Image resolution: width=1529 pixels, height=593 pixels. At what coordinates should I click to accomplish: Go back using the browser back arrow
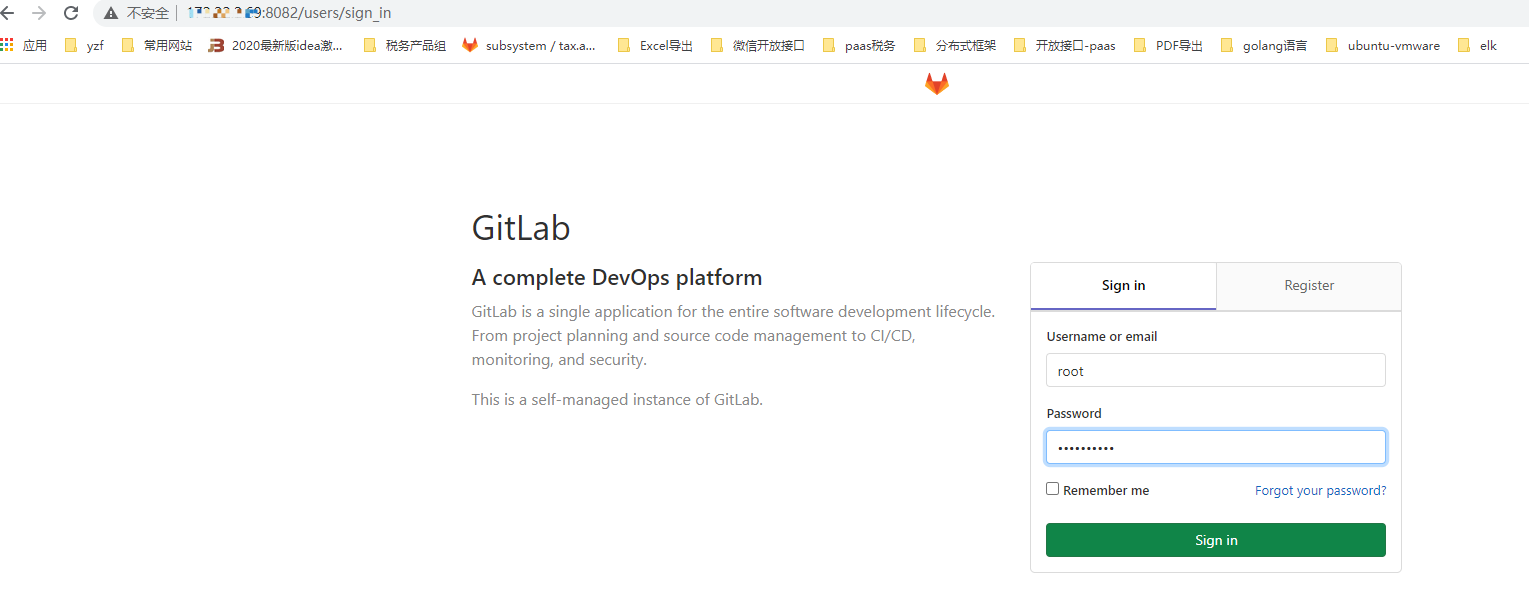8,13
